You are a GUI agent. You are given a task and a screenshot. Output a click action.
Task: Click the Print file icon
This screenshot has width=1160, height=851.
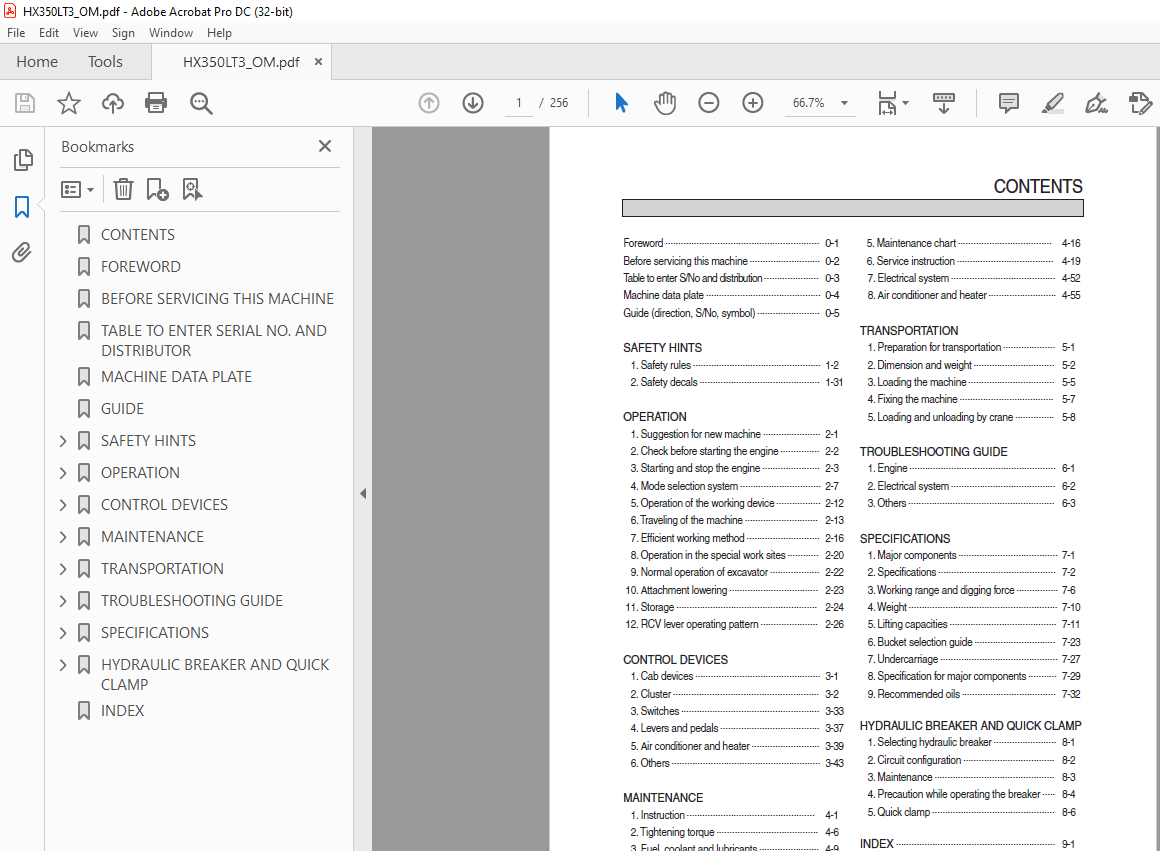156,103
